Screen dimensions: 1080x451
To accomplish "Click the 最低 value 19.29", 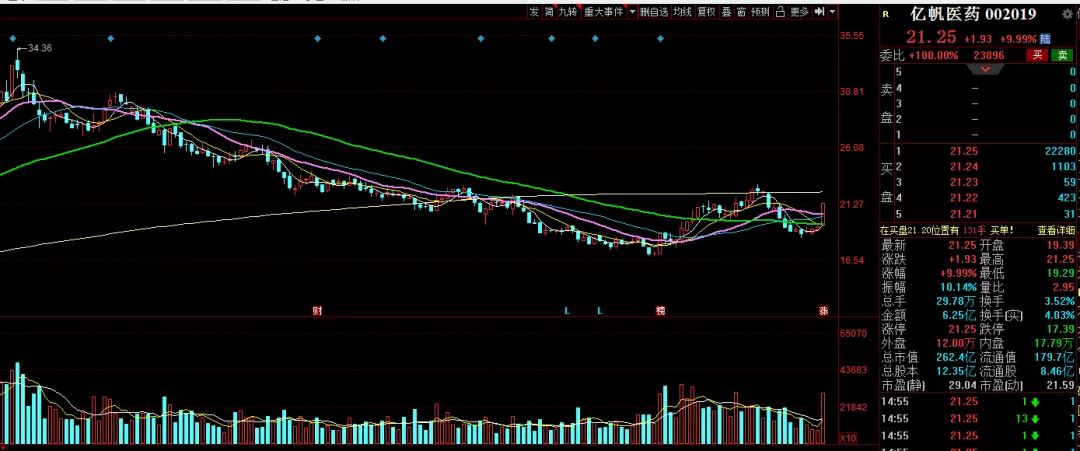I will (x=1061, y=273).
